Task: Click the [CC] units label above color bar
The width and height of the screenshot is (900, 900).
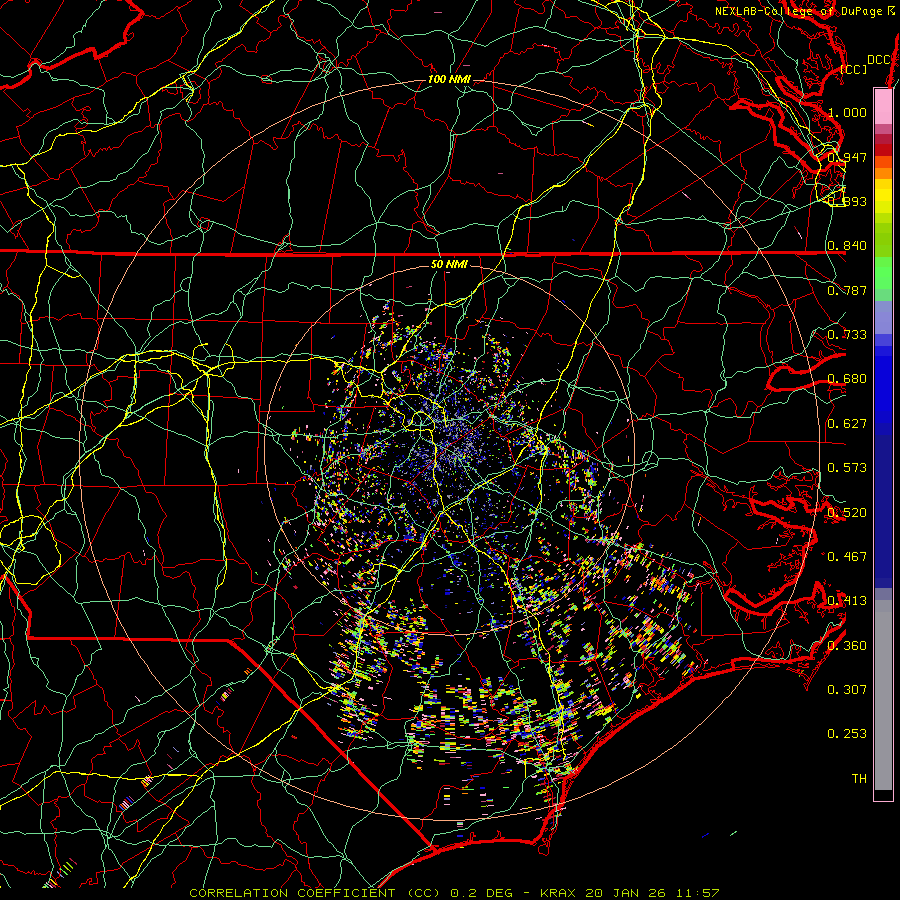Action: pos(853,69)
